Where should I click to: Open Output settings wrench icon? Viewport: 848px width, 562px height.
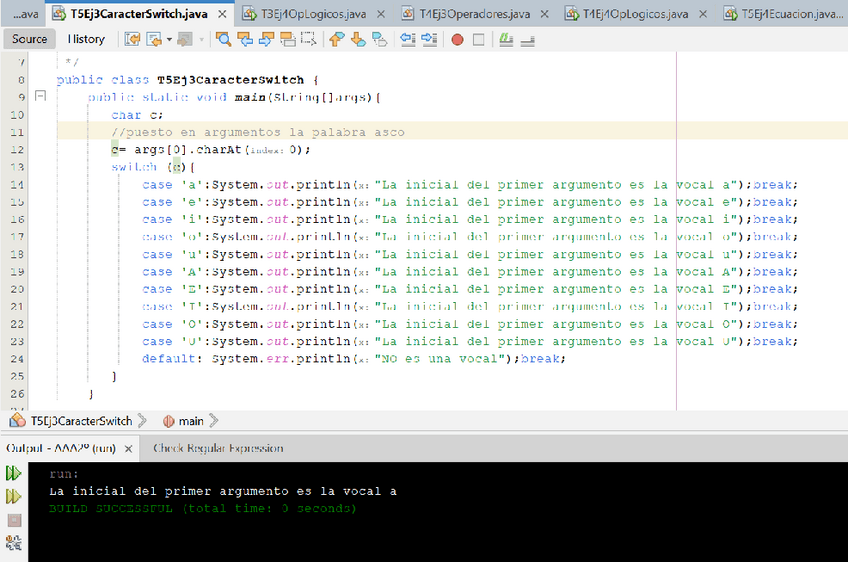tap(14, 543)
